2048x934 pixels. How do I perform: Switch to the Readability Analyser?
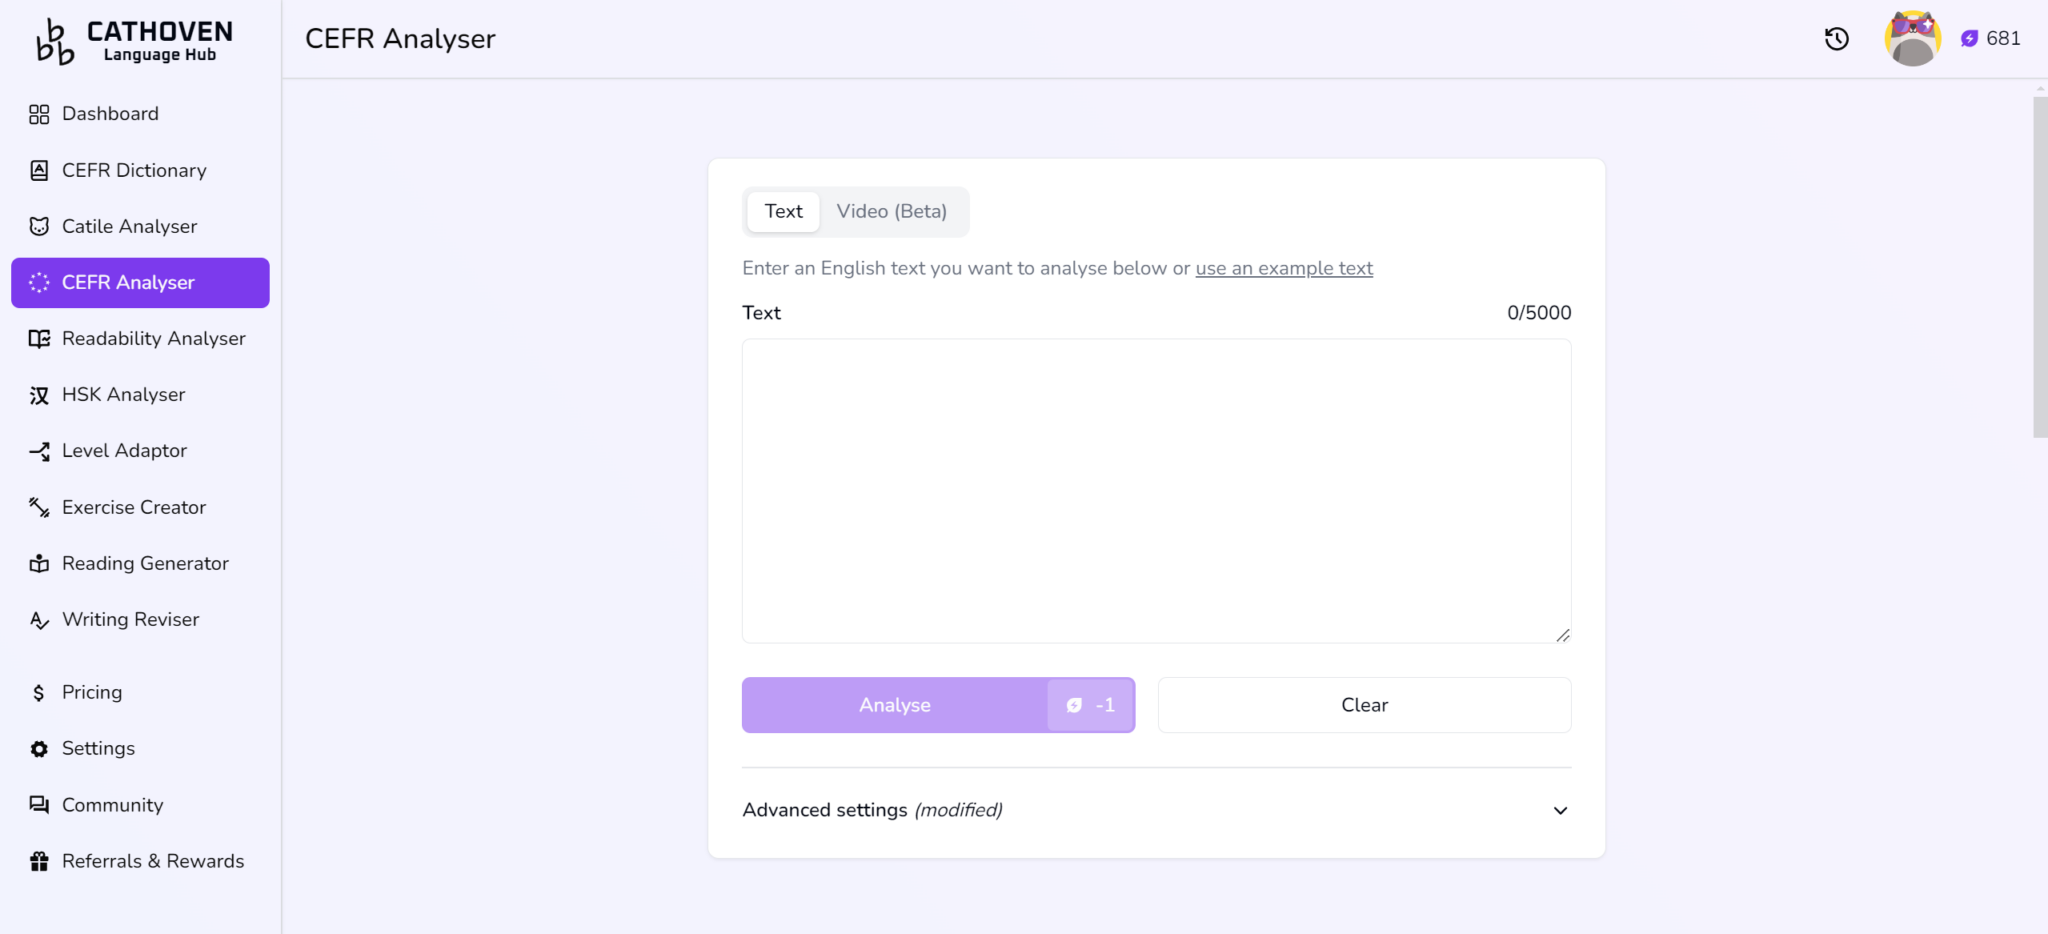point(154,338)
